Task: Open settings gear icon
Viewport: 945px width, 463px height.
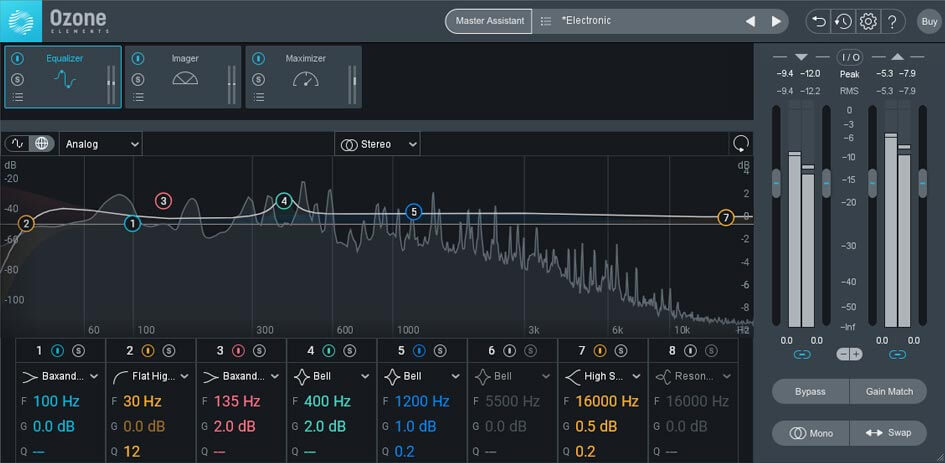Action: [x=868, y=22]
